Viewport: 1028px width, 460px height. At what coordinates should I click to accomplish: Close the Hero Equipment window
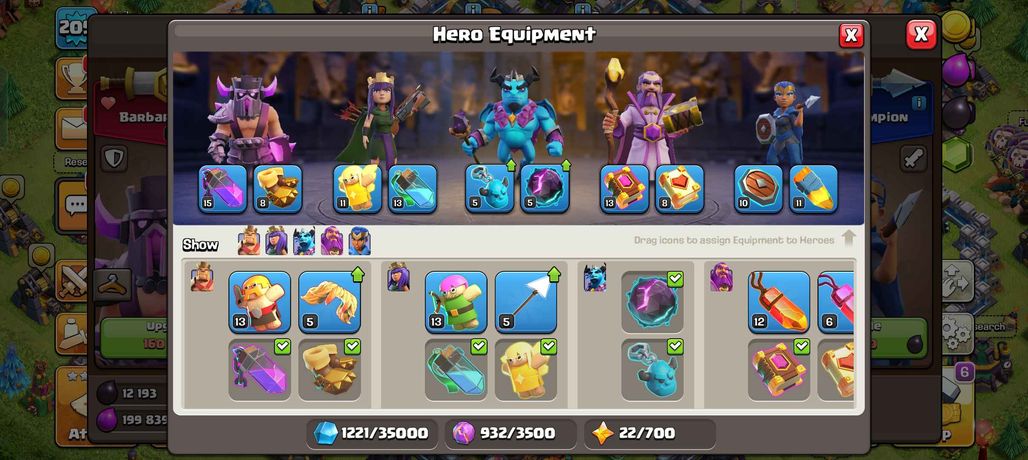coord(851,35)
